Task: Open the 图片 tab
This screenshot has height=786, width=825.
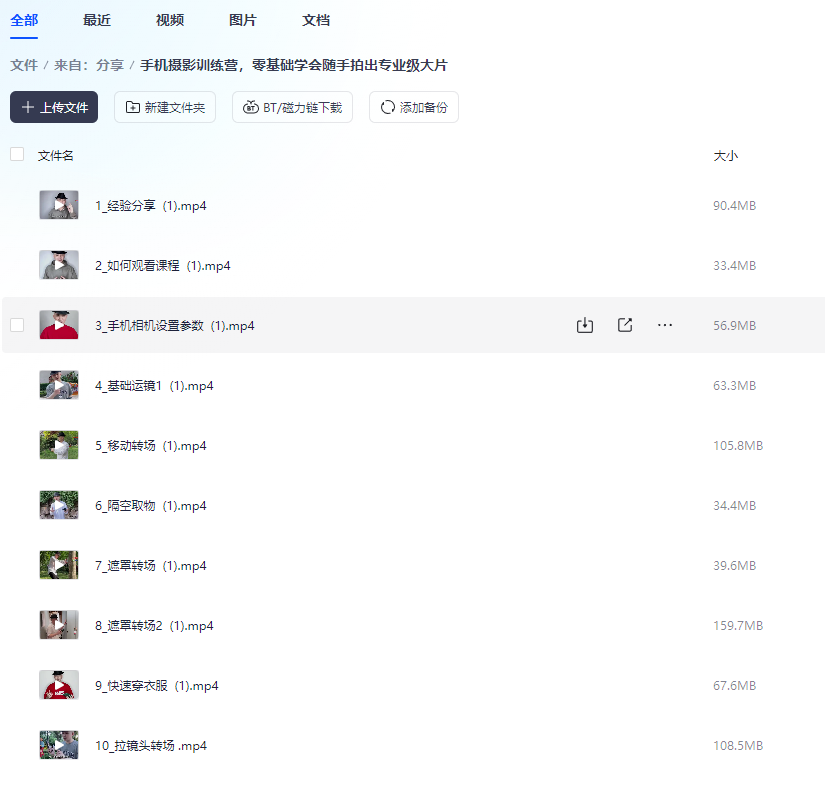Action: tap(243, 20)
